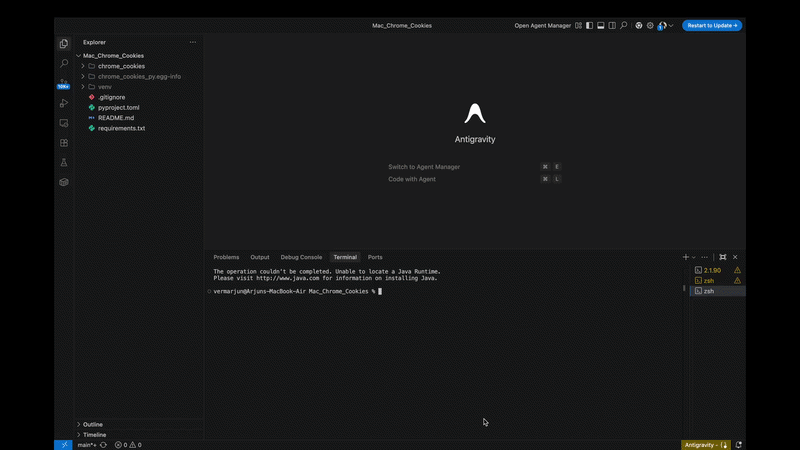Click the synchronize changes icon in status bar
This screenshot has width=800, height=450.
click(104, 445)
